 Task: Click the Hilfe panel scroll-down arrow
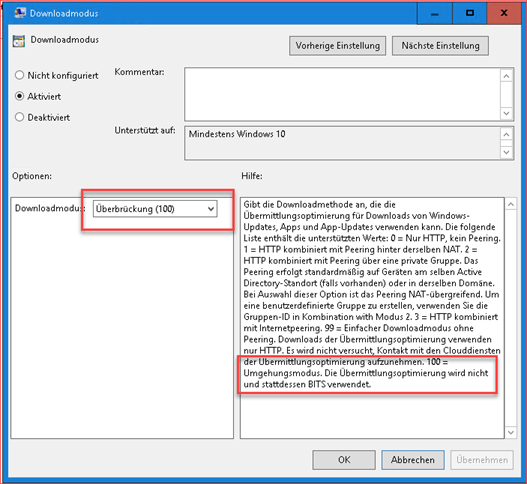click(x=511, y=432)
